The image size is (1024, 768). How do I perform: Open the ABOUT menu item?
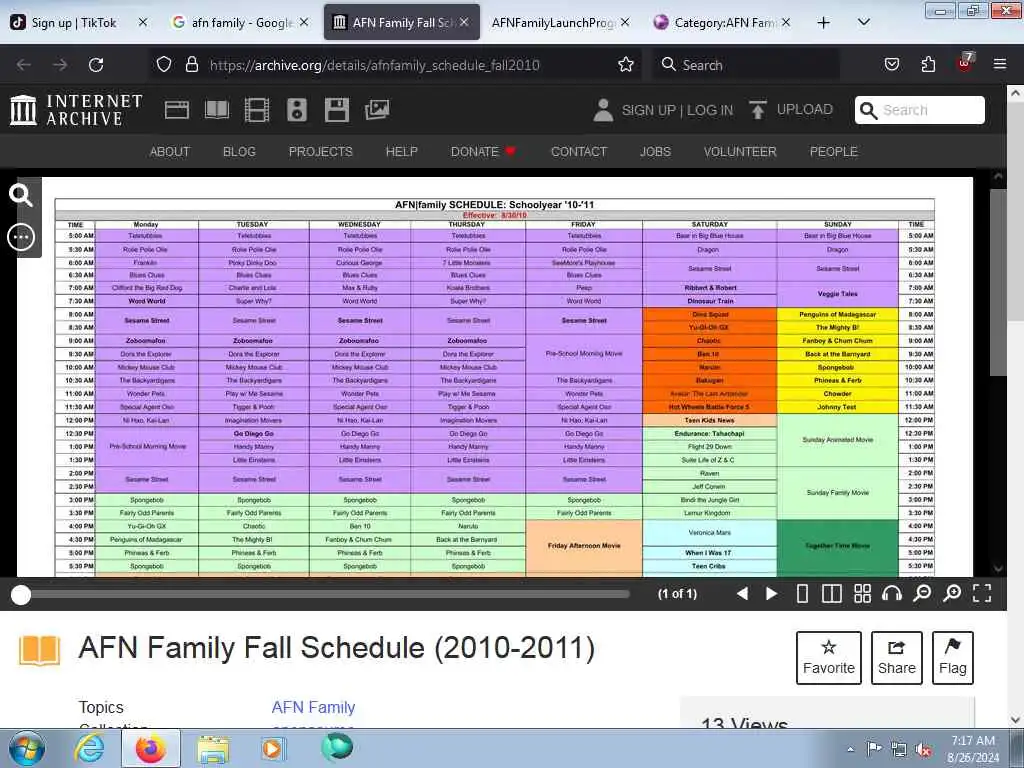click(170, 152)
